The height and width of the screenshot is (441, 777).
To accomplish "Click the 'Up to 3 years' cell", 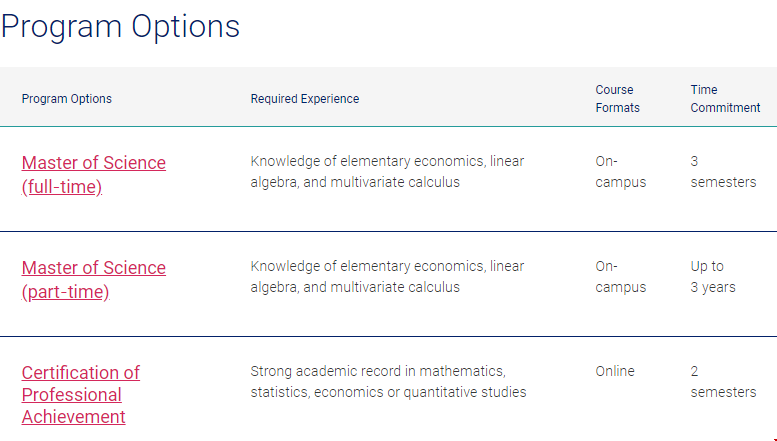I will [x=713, y=276].
